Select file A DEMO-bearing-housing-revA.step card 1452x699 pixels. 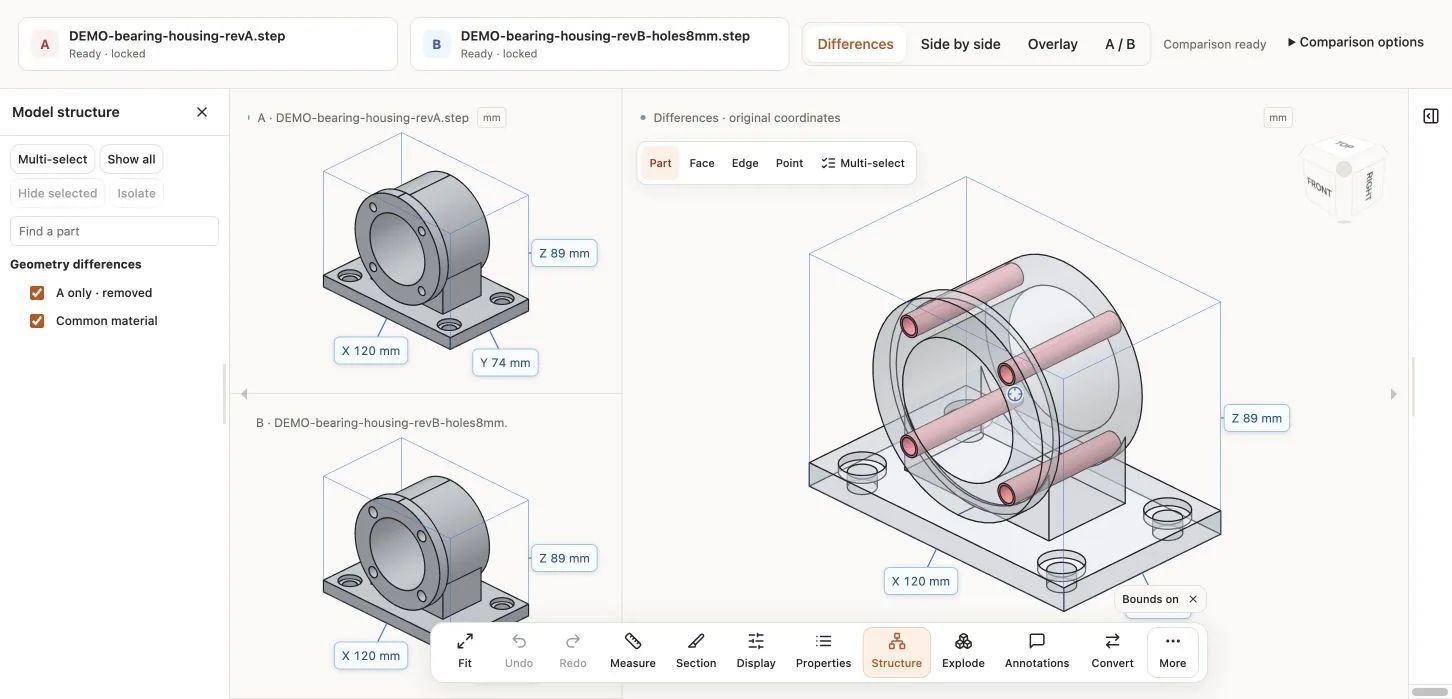click(x=208, y=44)
